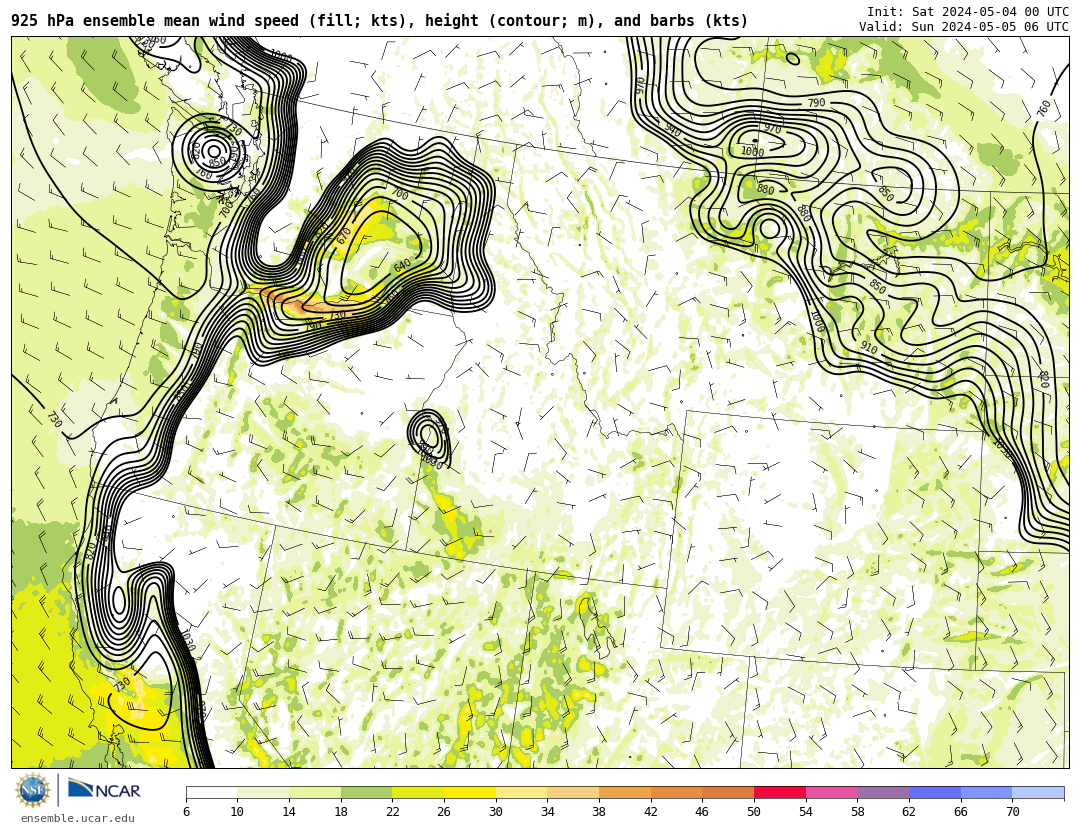Pick the 18–22 kts green colorbar segment
Viewport: 1080px width, 831px height.
[x=366, y=792]
